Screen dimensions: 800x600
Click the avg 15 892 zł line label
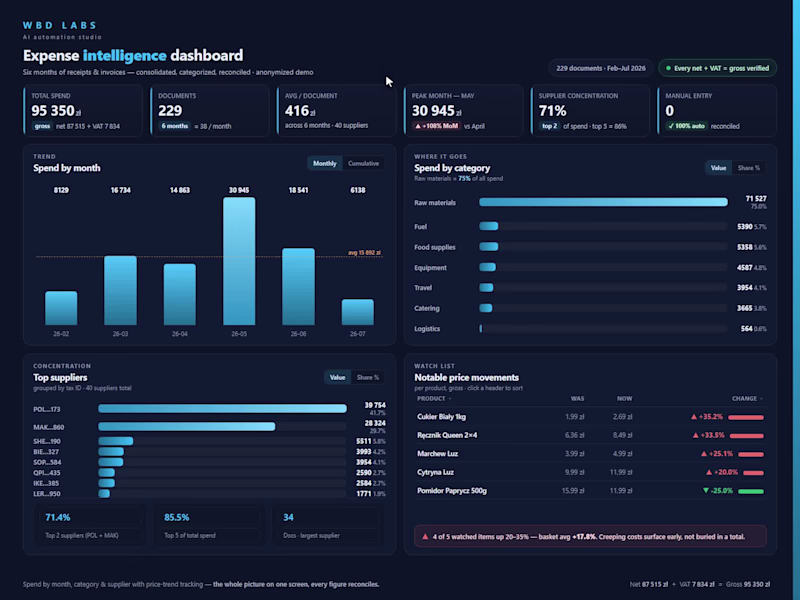(x=364, y=253)
